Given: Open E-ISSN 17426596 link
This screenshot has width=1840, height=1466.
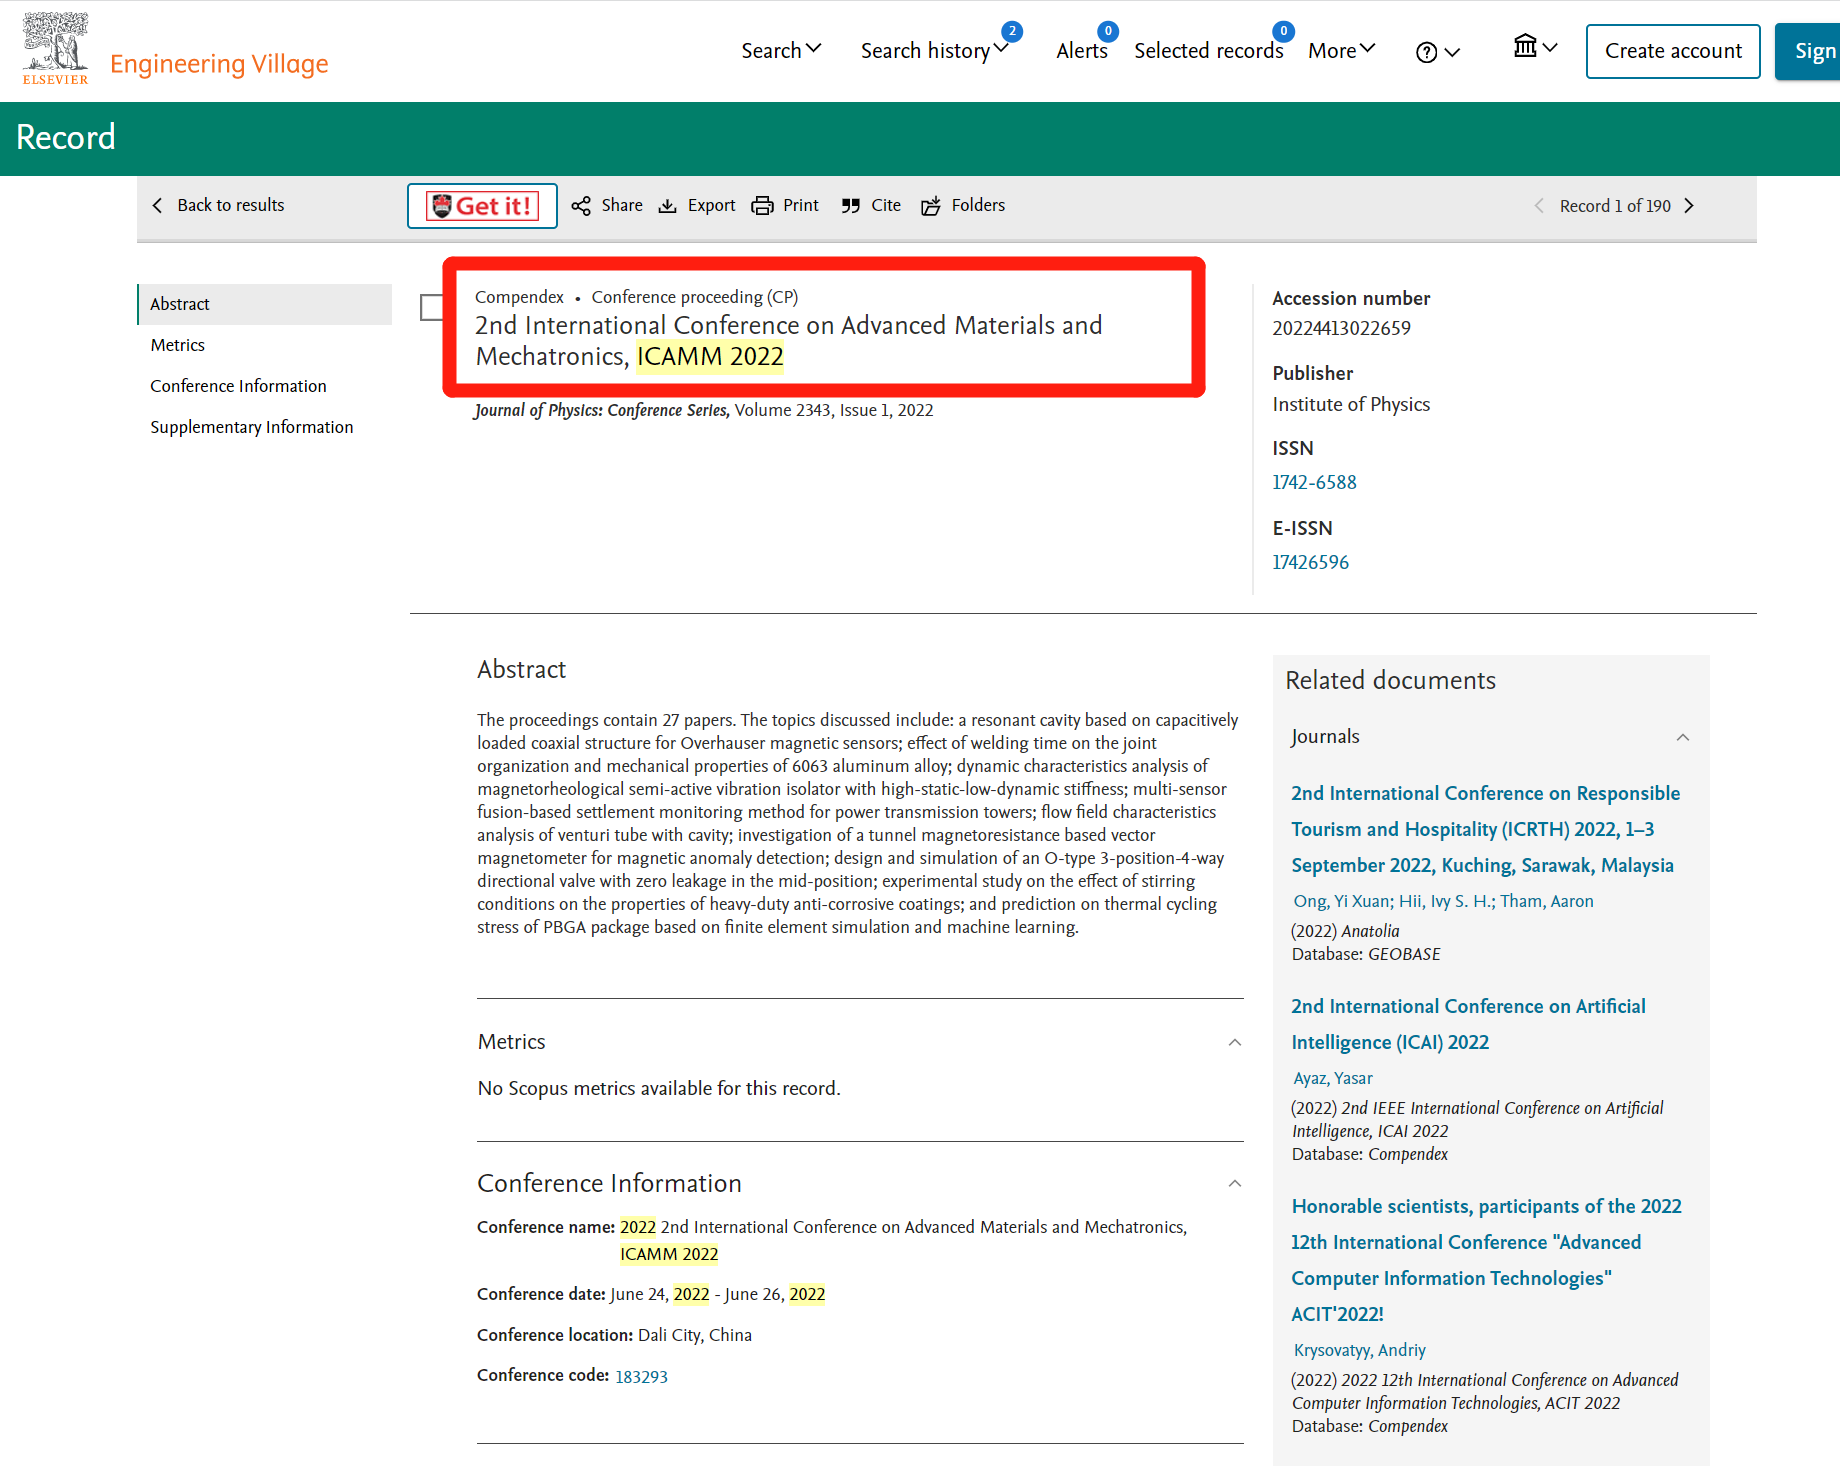Looking at the screenshot, I should [1310, 562].
